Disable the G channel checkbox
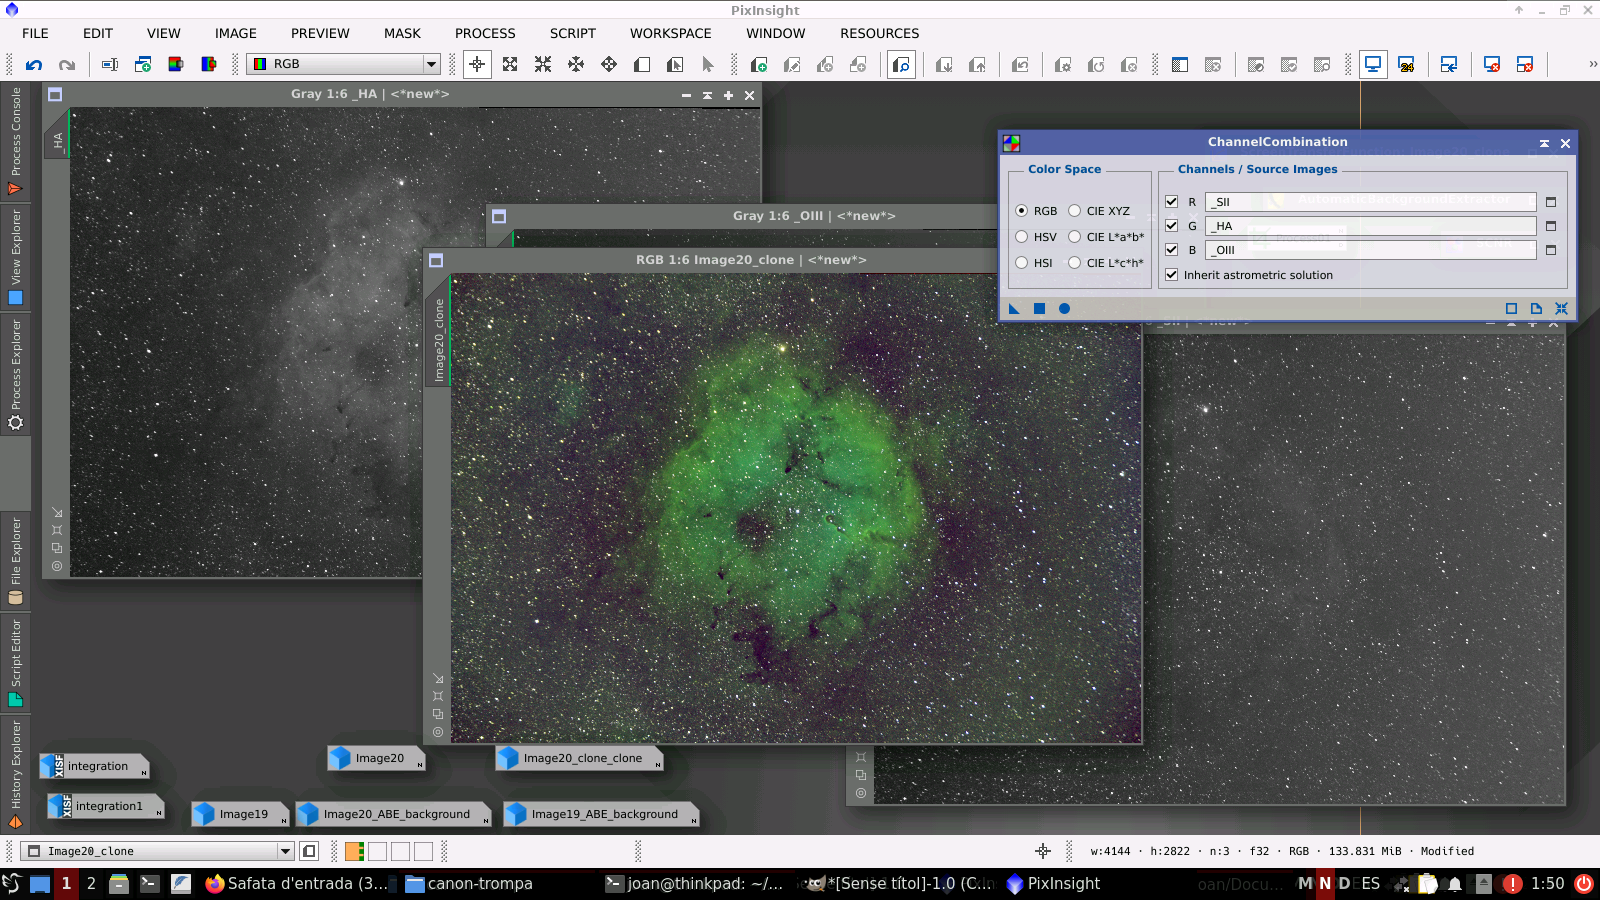 1172,226
